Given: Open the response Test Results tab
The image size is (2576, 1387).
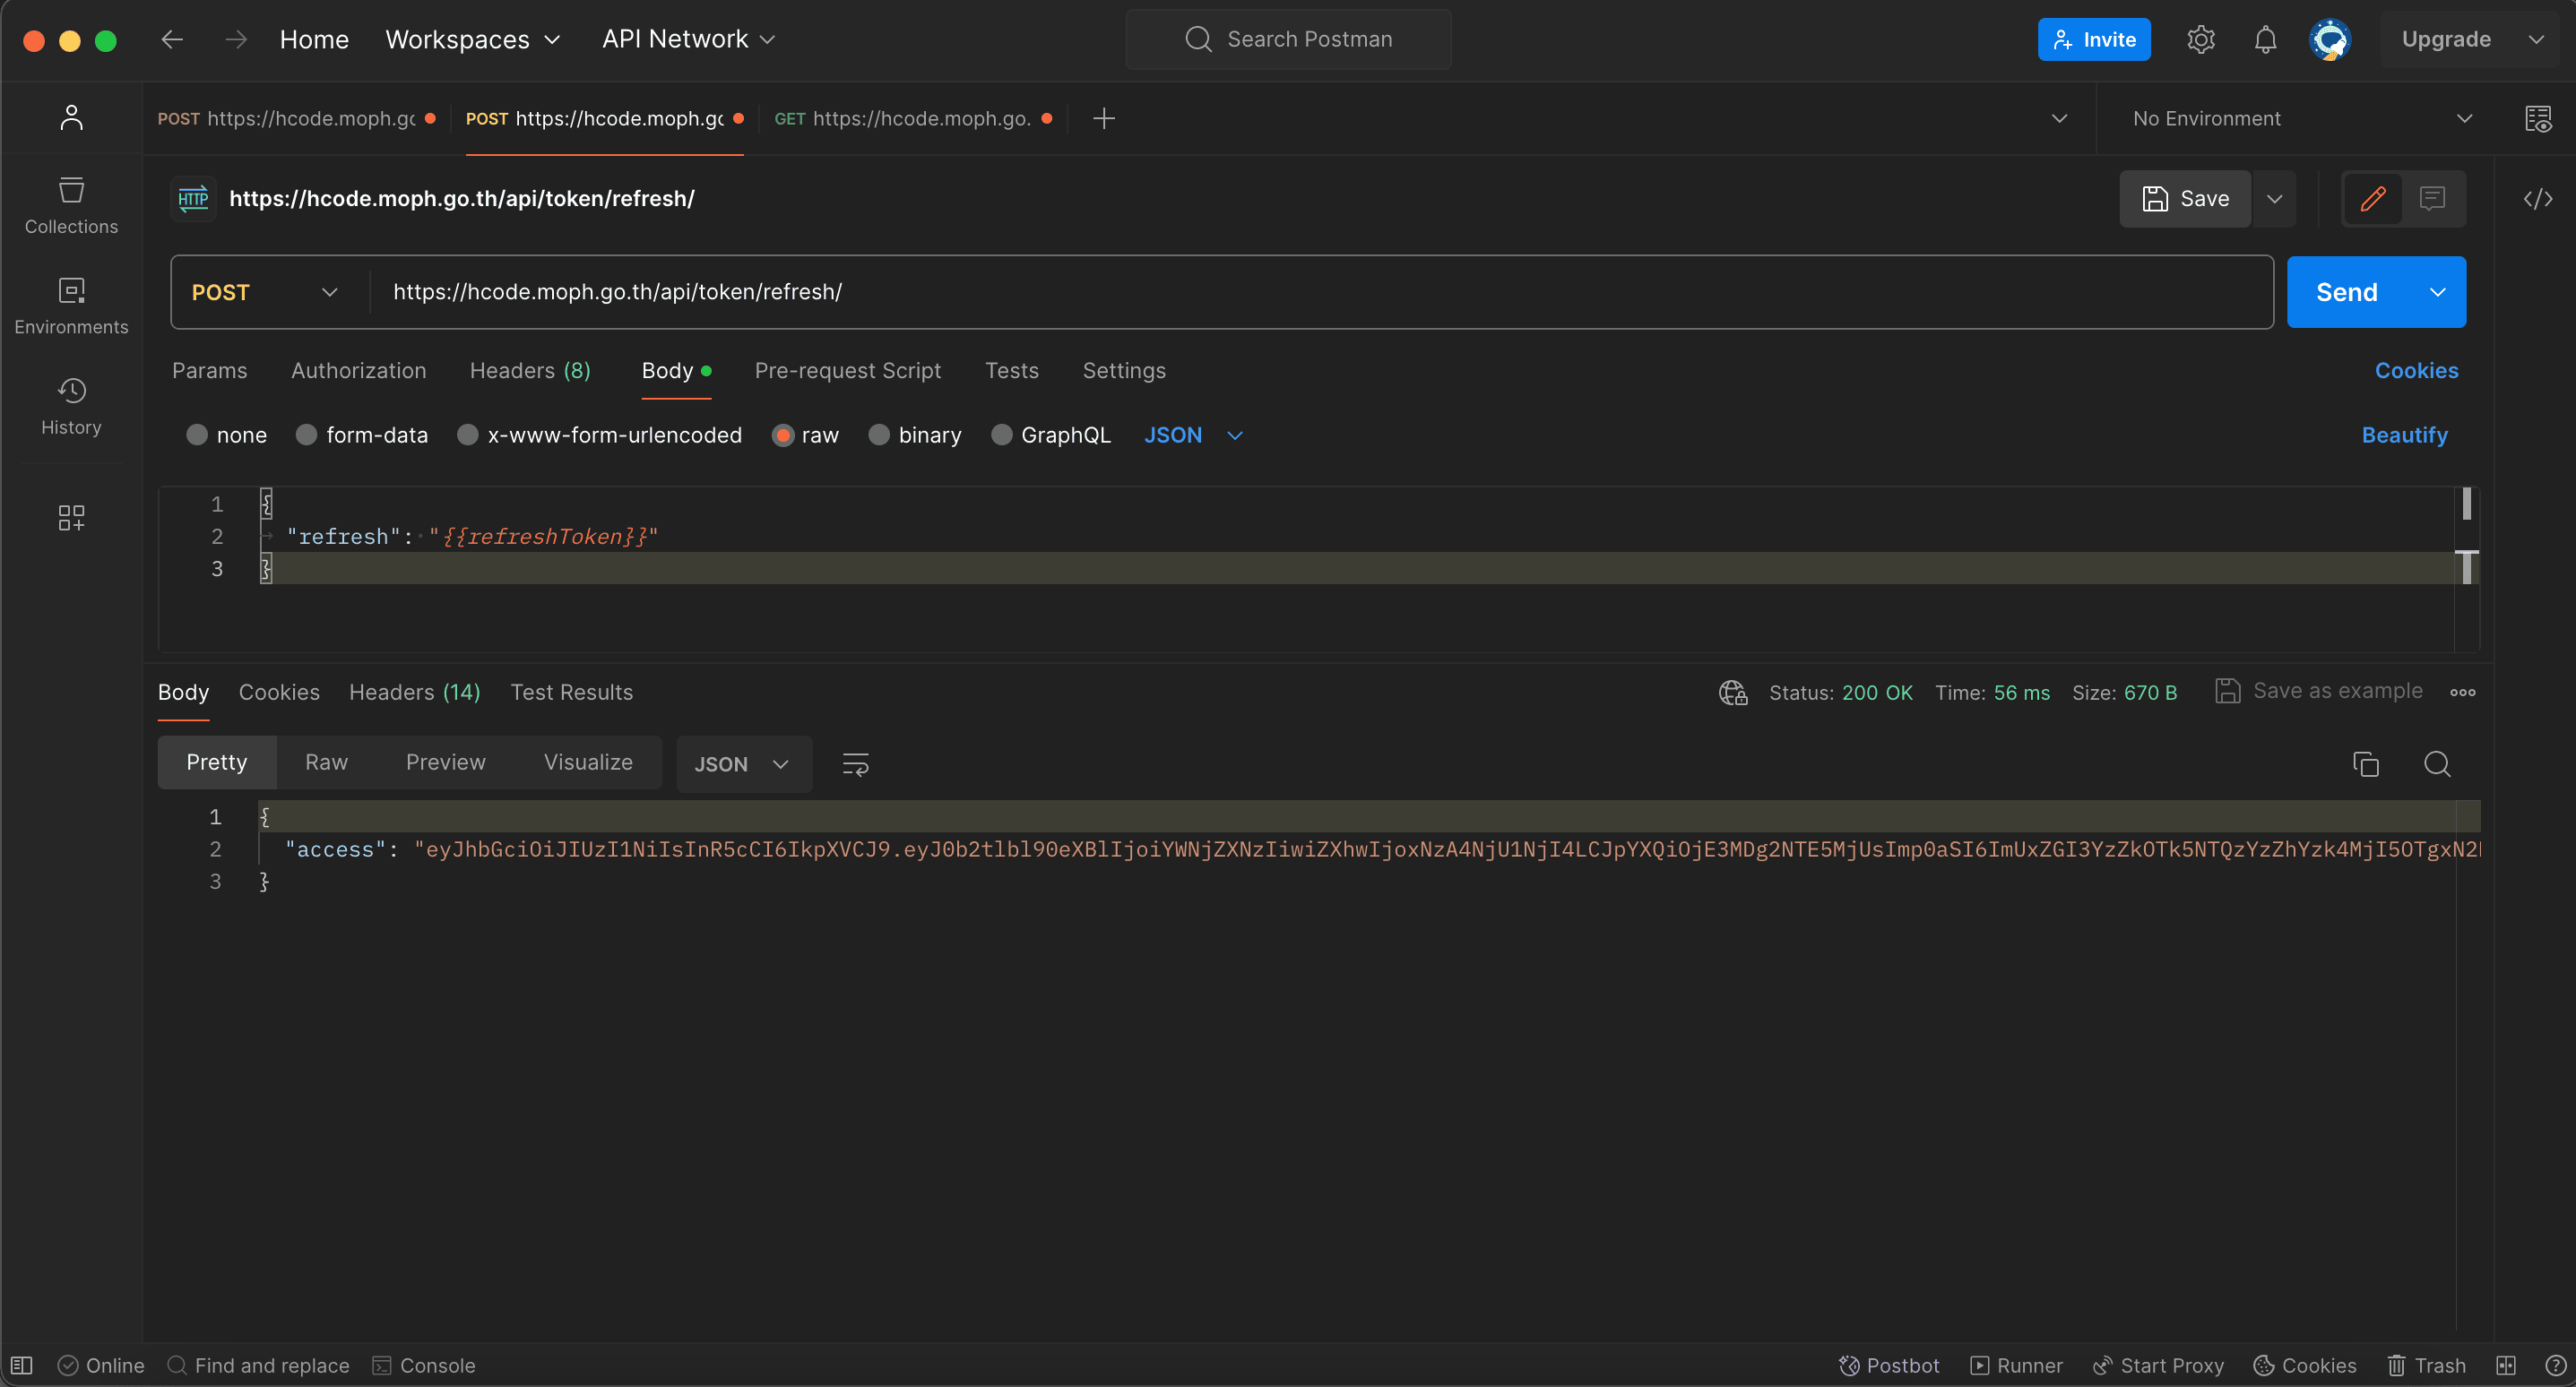Looking at the screenshot, I should 571,692.
